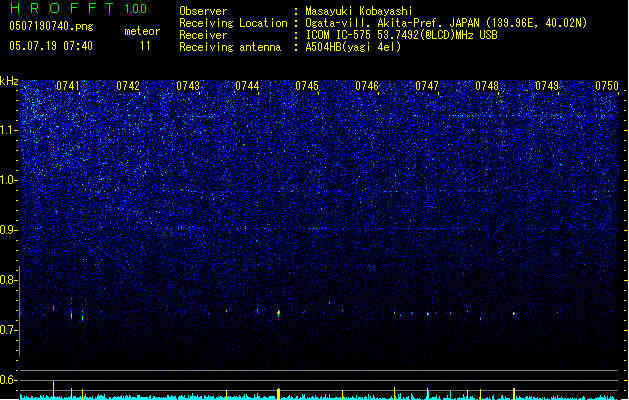The image size is (629, 400).
Task: Click the 0746 time marker
Action: pyautogui.click(x=367, y=86)
